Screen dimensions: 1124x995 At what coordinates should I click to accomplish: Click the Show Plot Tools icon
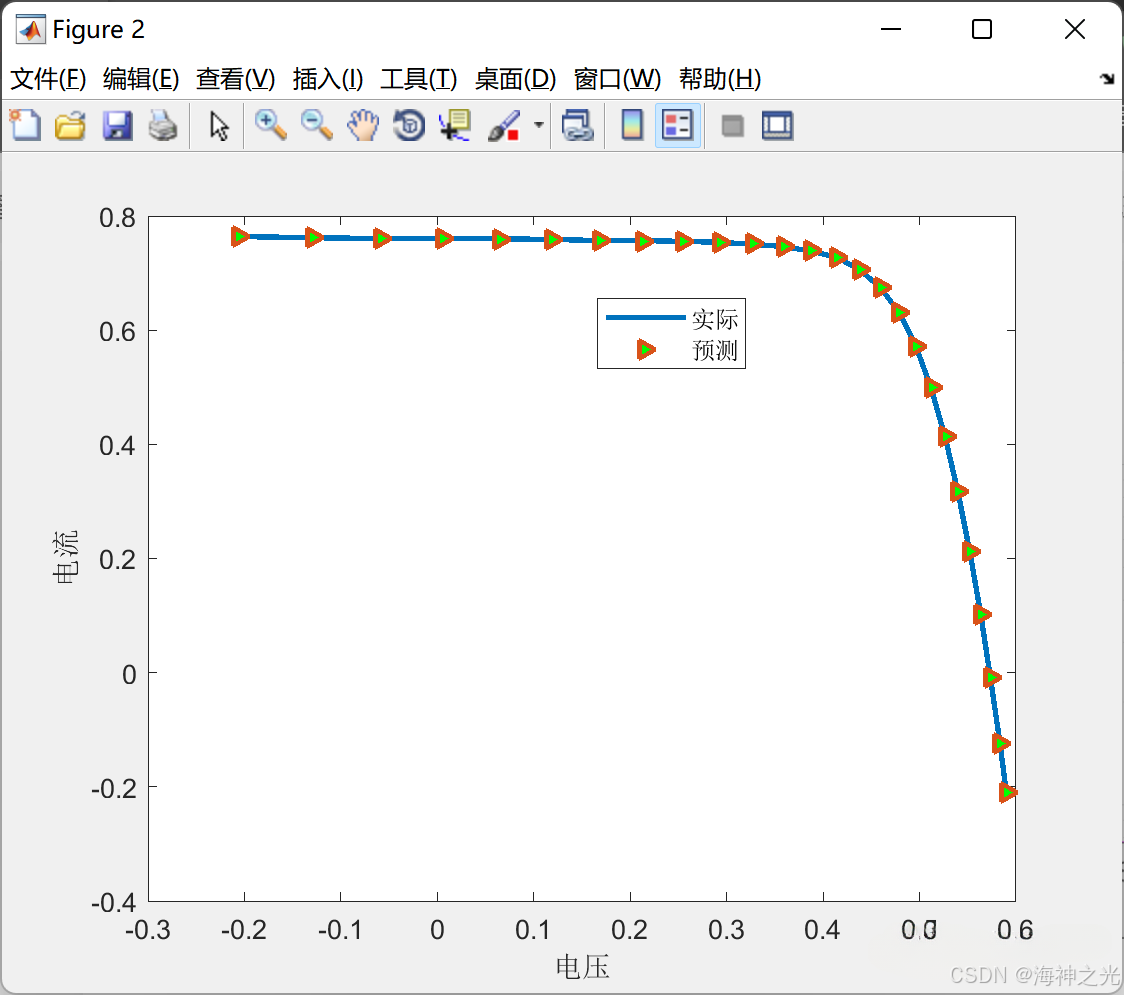777,125
